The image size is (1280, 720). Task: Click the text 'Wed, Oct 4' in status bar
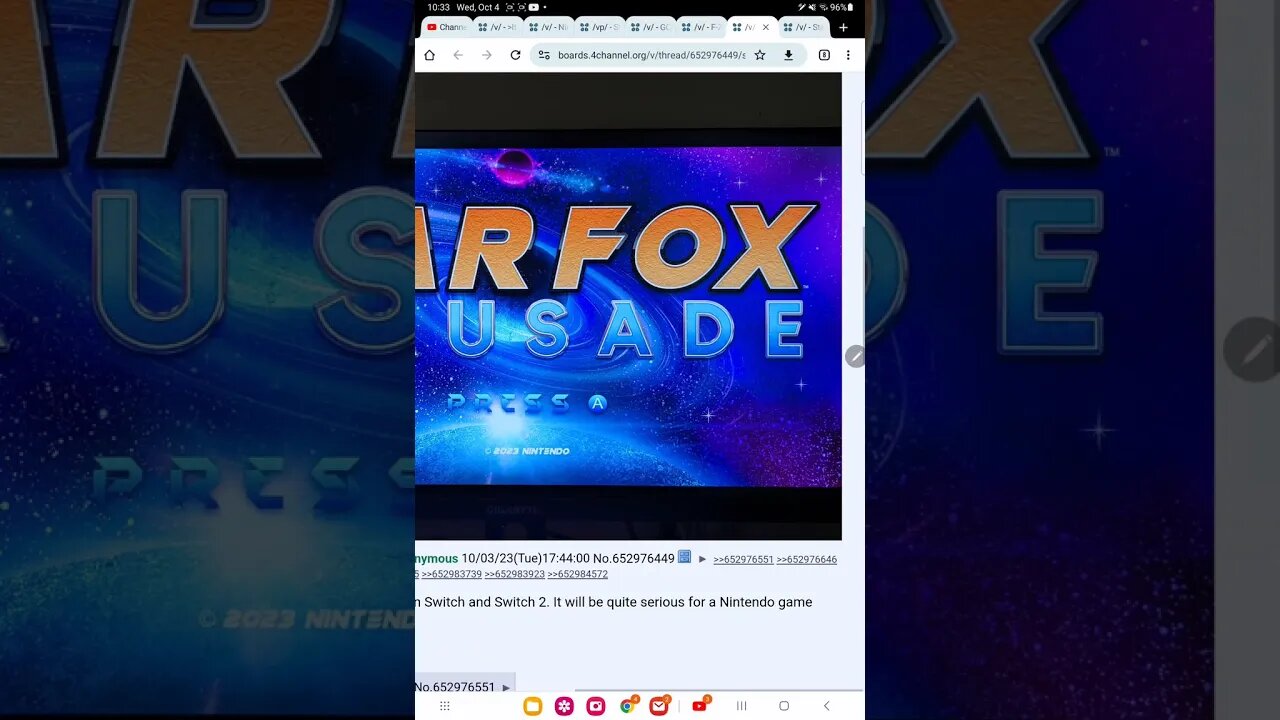(x=478, y=7)
